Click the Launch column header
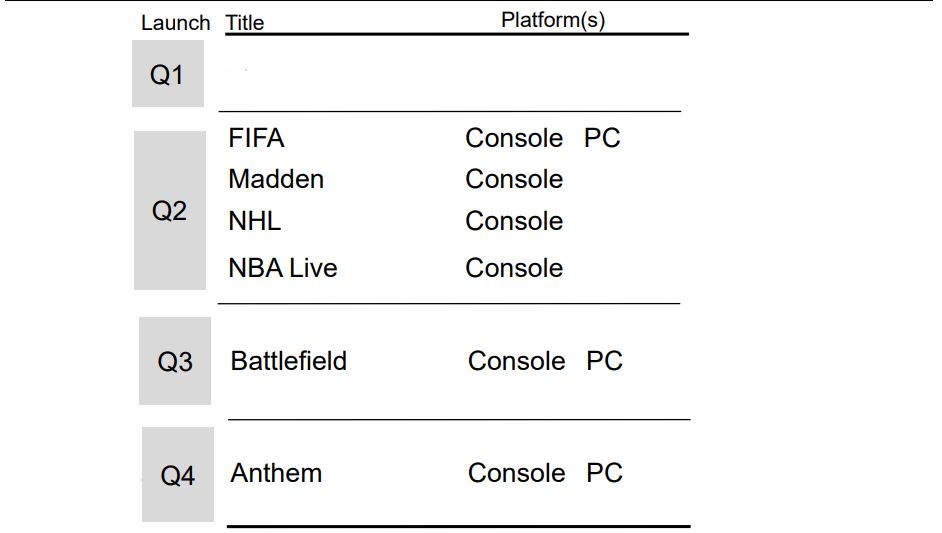 tap(175, 23)
